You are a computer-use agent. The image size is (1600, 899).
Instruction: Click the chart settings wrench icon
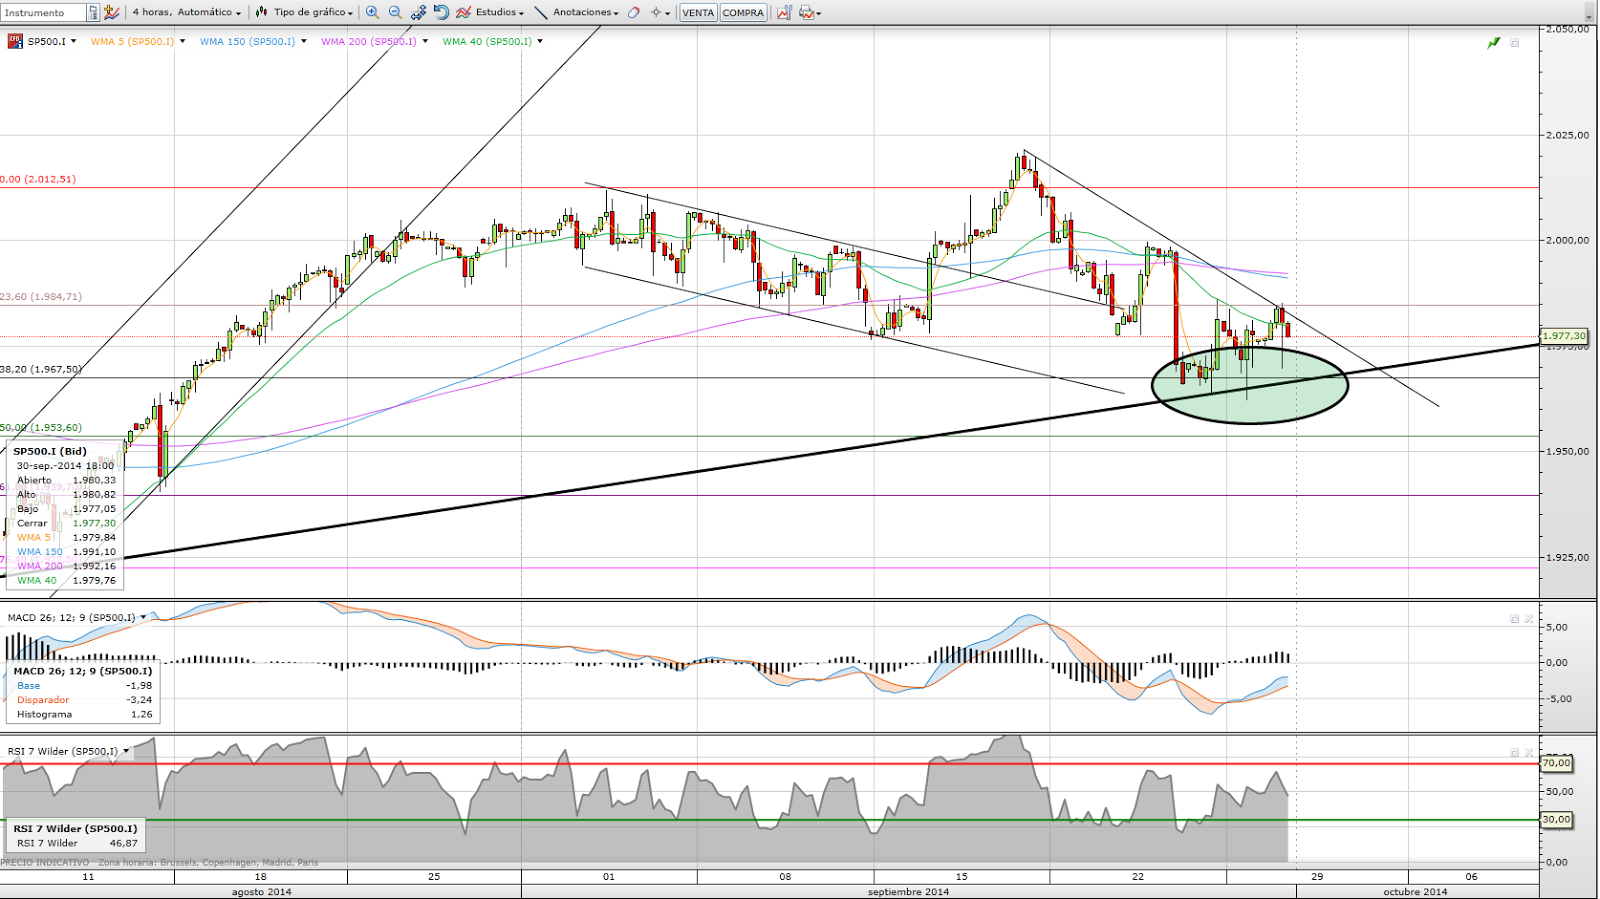(784, 12)
